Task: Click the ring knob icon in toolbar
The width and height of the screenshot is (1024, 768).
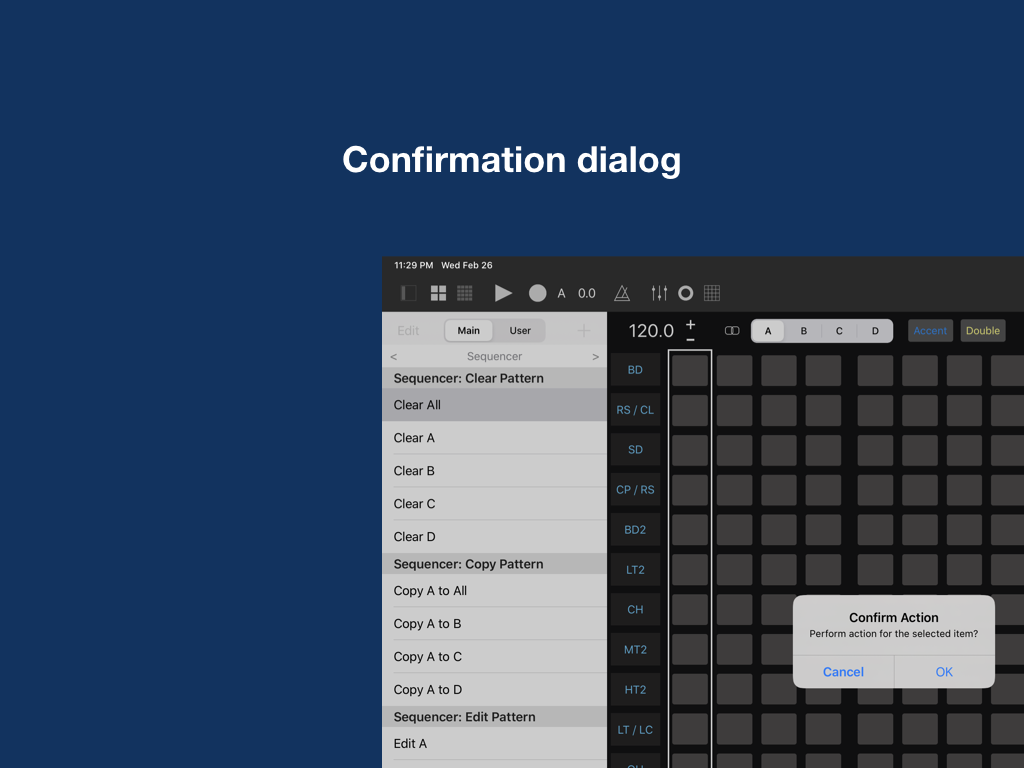Action: 685,293
